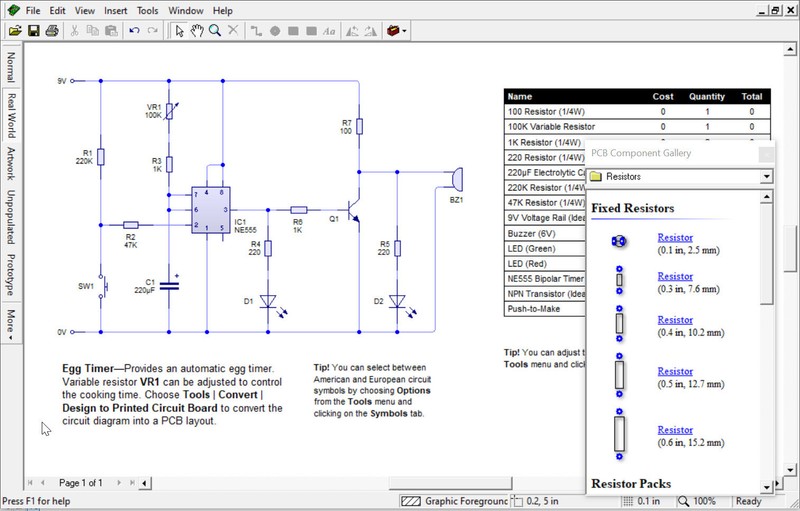The height and width of the screenshot is (511, 800).
Task: Save the document using the floppy disk icon
Action: click(x=33, y=31)
